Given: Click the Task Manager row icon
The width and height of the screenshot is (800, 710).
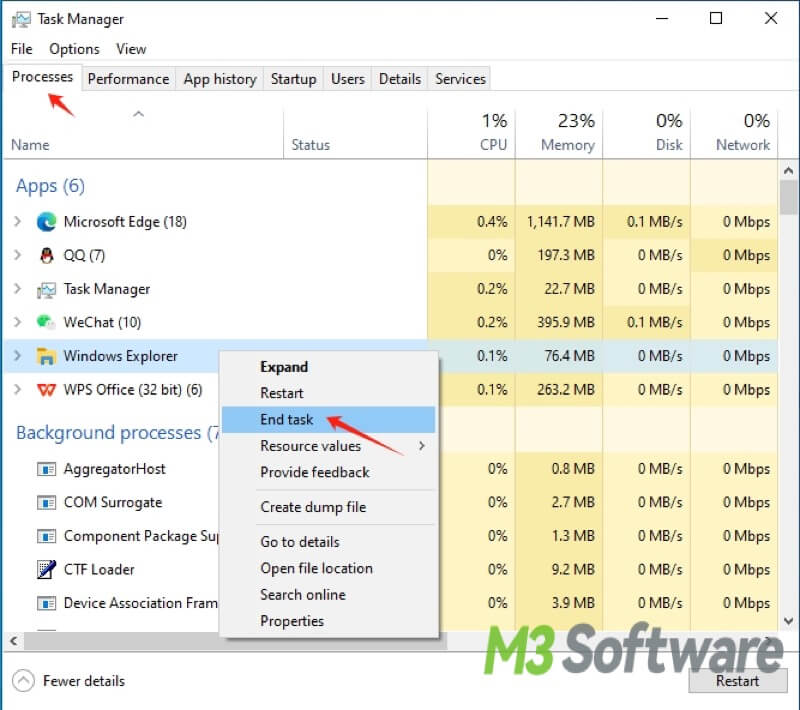Looking at the screenshot, I should (x=46, y=290).
